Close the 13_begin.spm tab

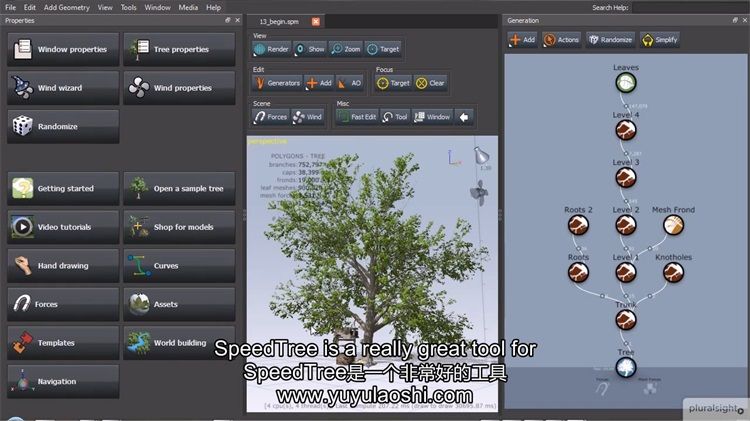[x=316, y=22]
